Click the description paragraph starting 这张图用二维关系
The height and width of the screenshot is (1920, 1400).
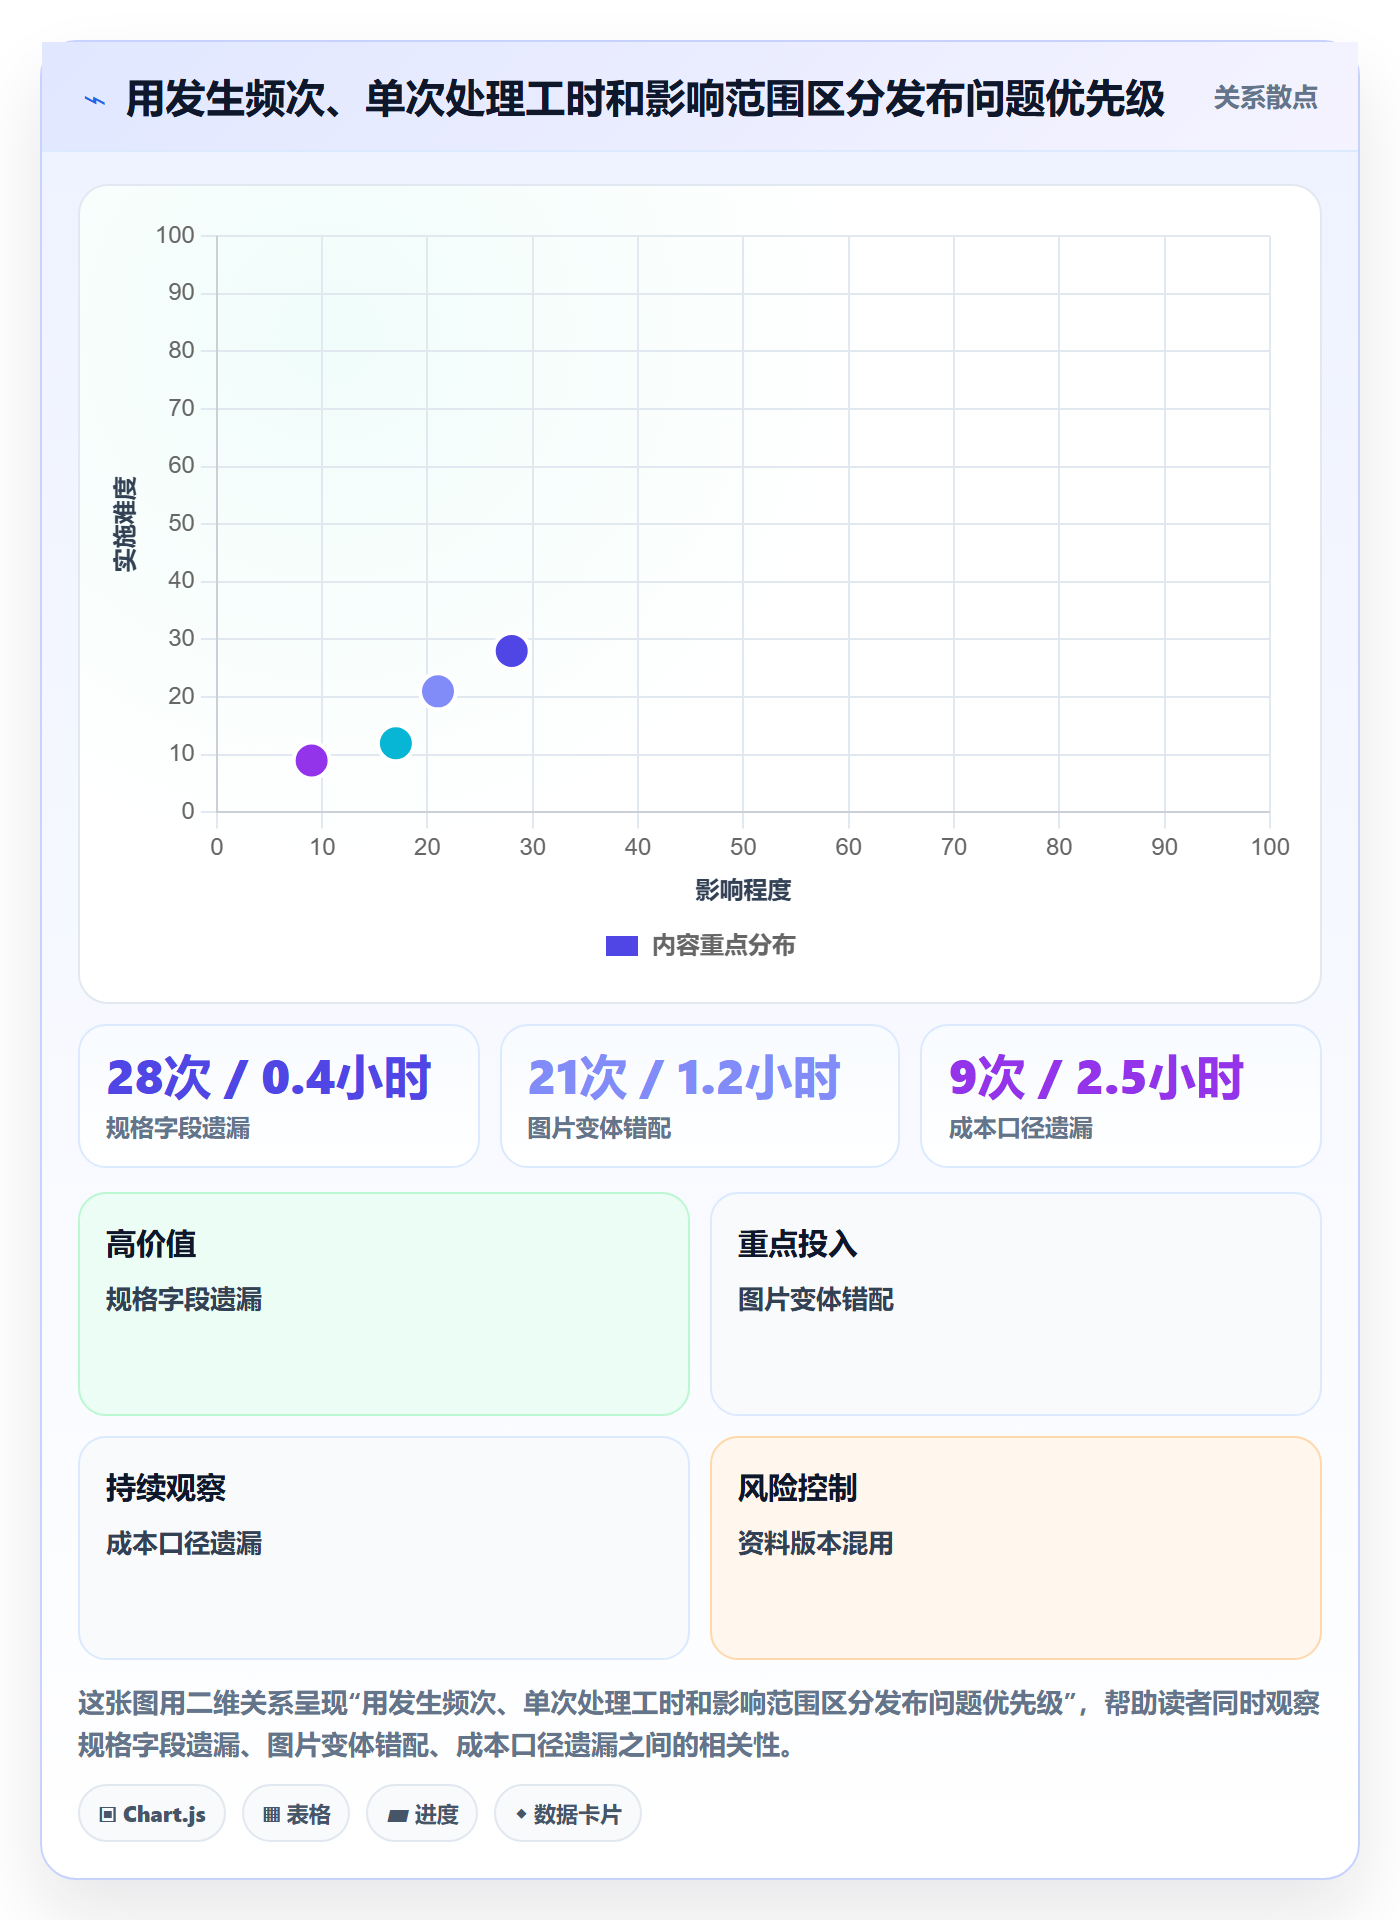tap(699, 1724)
